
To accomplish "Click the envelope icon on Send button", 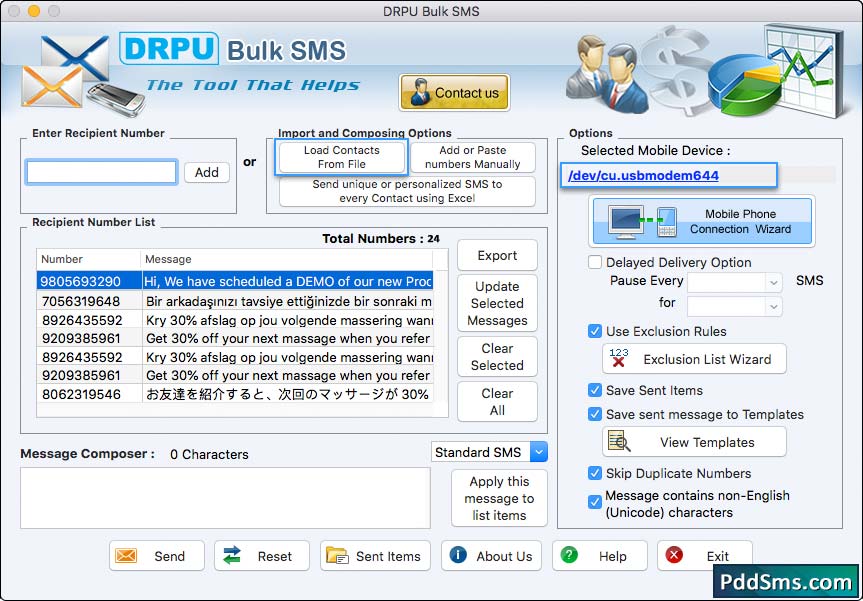I will 126,556.
